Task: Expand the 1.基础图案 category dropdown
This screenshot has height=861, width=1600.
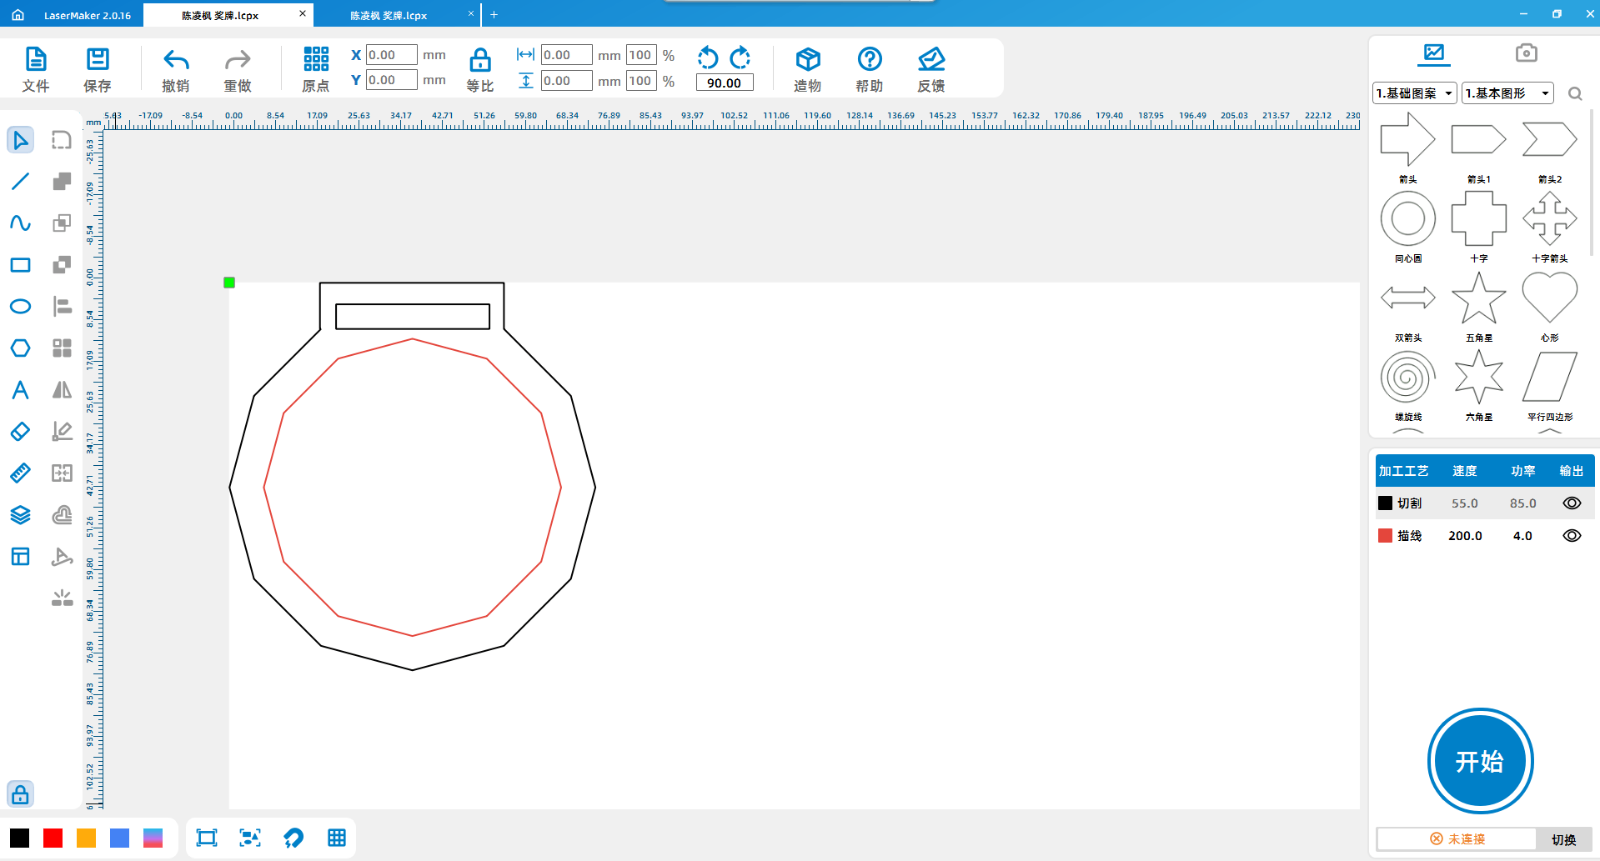Action: click(x=1414, y=93)
